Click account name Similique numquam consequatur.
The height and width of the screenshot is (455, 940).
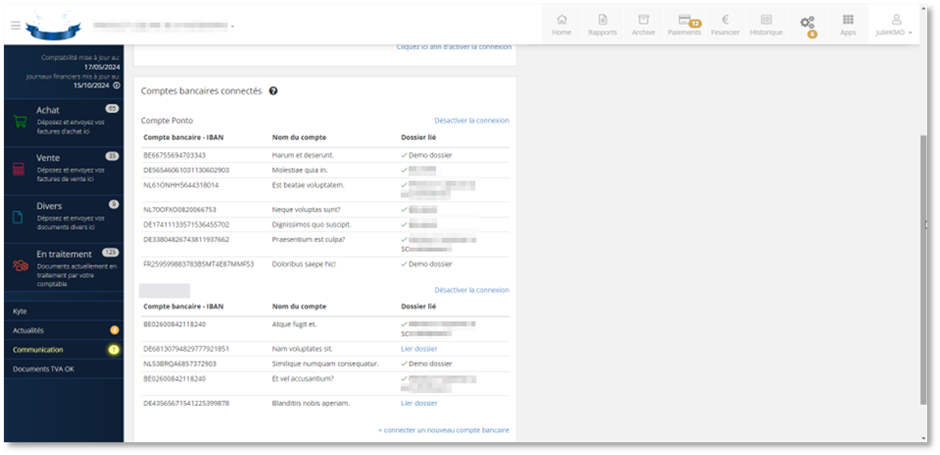pyautogui.click(x=326, y=364)
